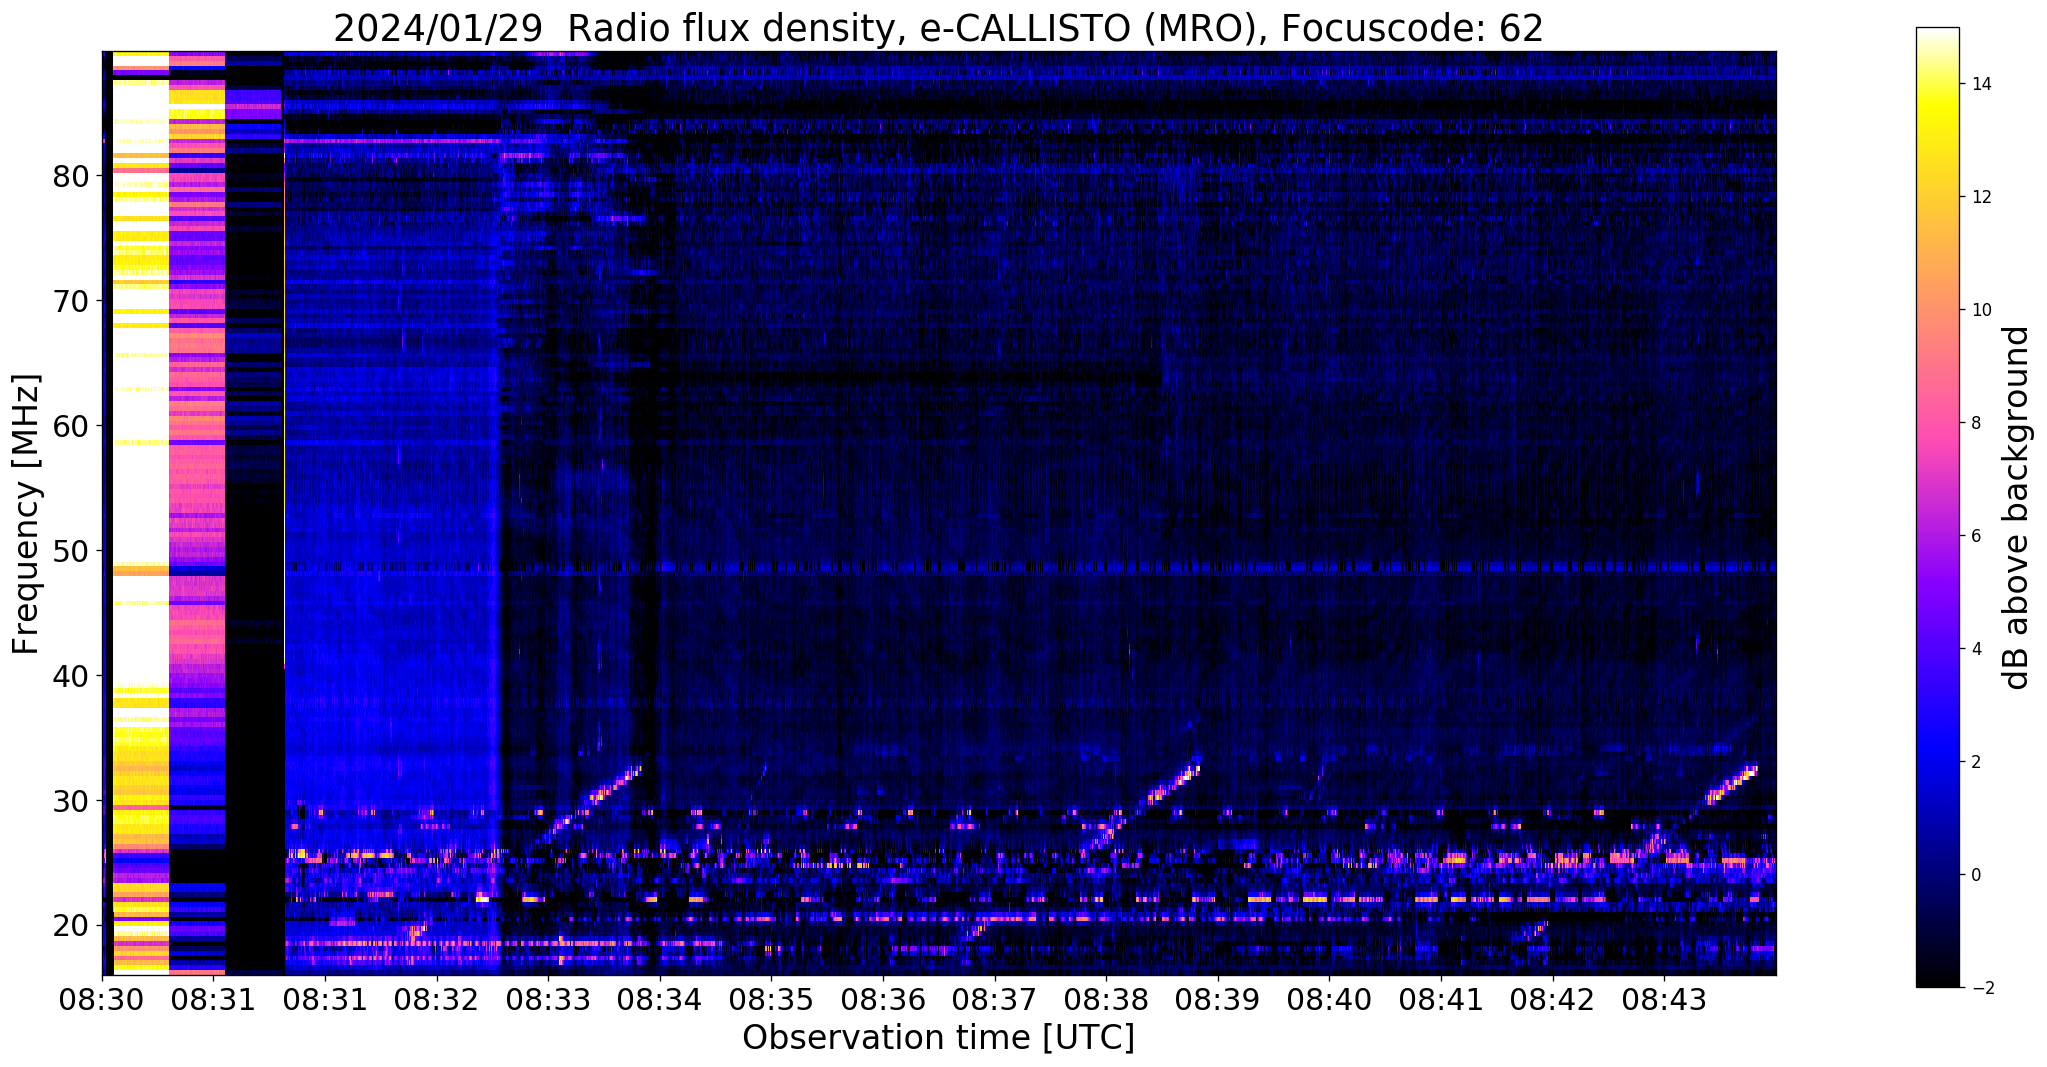Click the 'dB above background' colorbar label

(x=2016, y=508)
